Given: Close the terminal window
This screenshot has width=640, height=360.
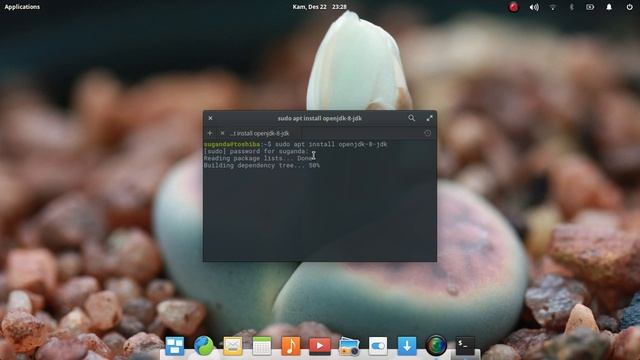Looking at the screenshot, I should pos(210,118).
